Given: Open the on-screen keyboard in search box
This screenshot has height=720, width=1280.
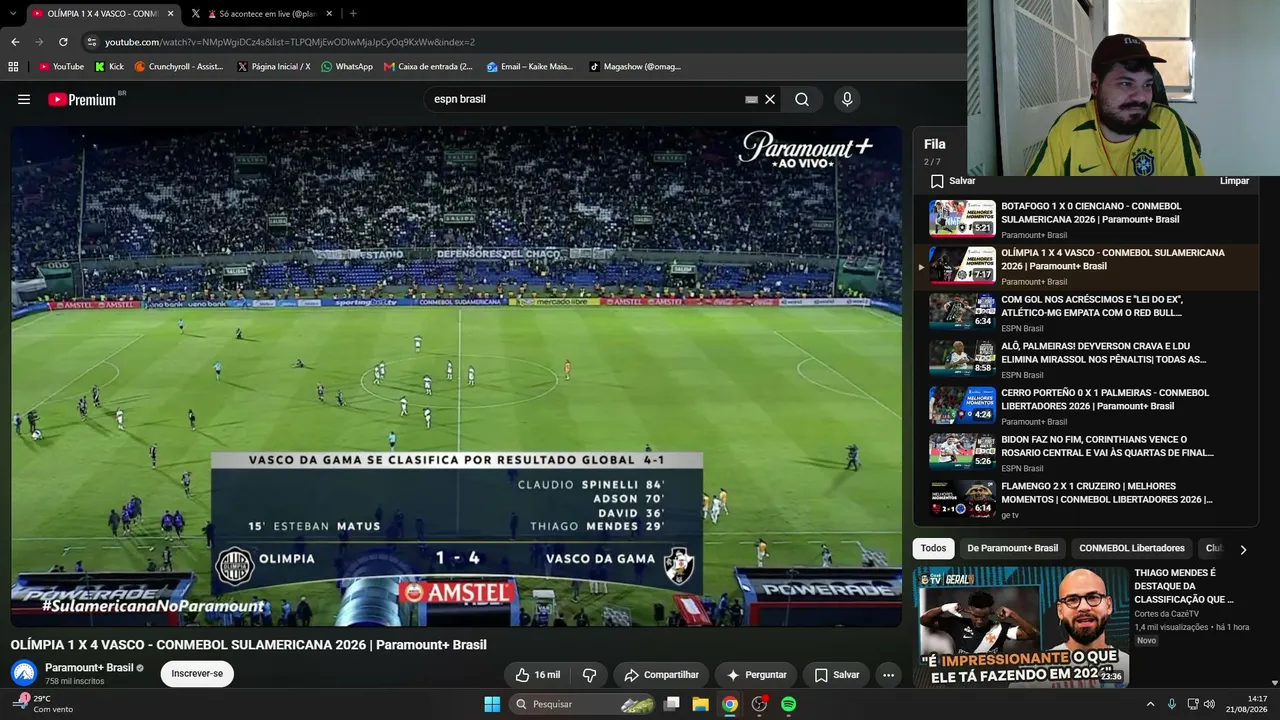Looking at the screenshot, I should click(751, 100).
